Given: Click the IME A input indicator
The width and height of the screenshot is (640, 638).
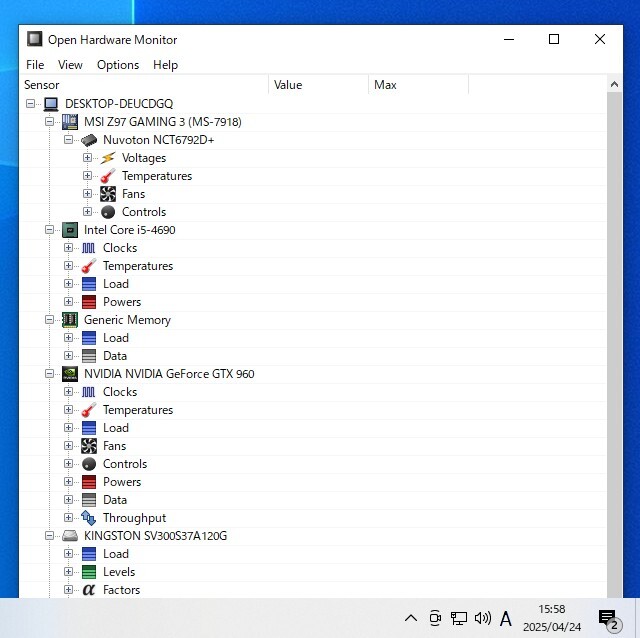Looking at the screenshot, I should [x=506, y=618].
